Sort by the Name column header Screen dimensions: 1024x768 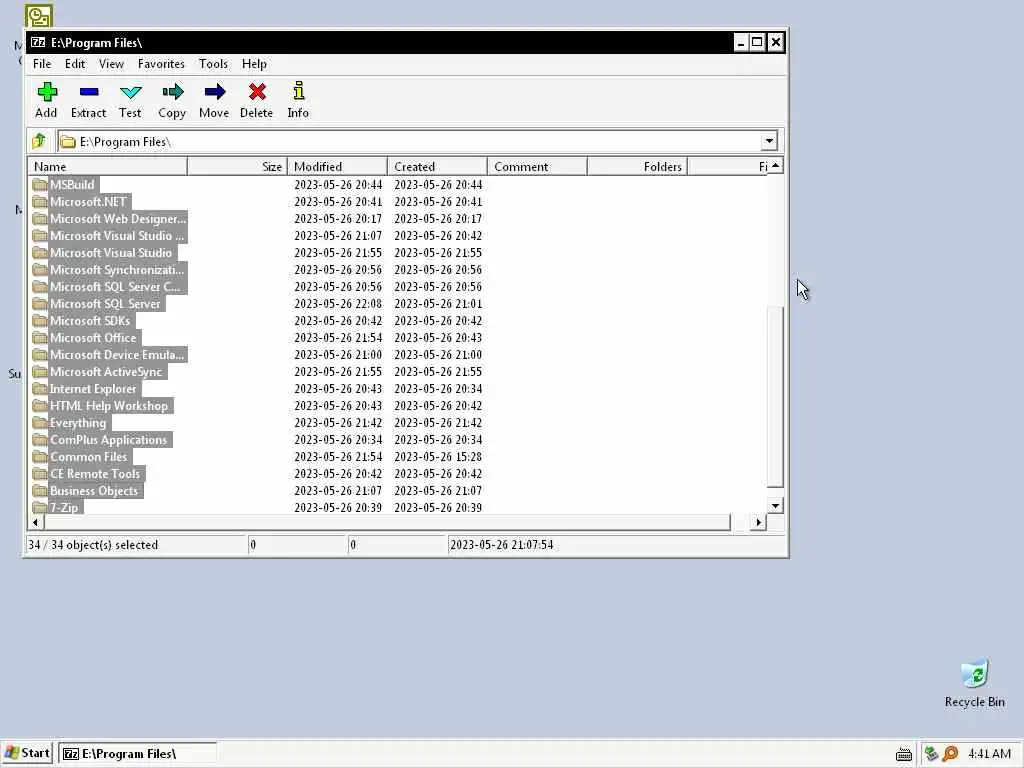click(108, 167)
